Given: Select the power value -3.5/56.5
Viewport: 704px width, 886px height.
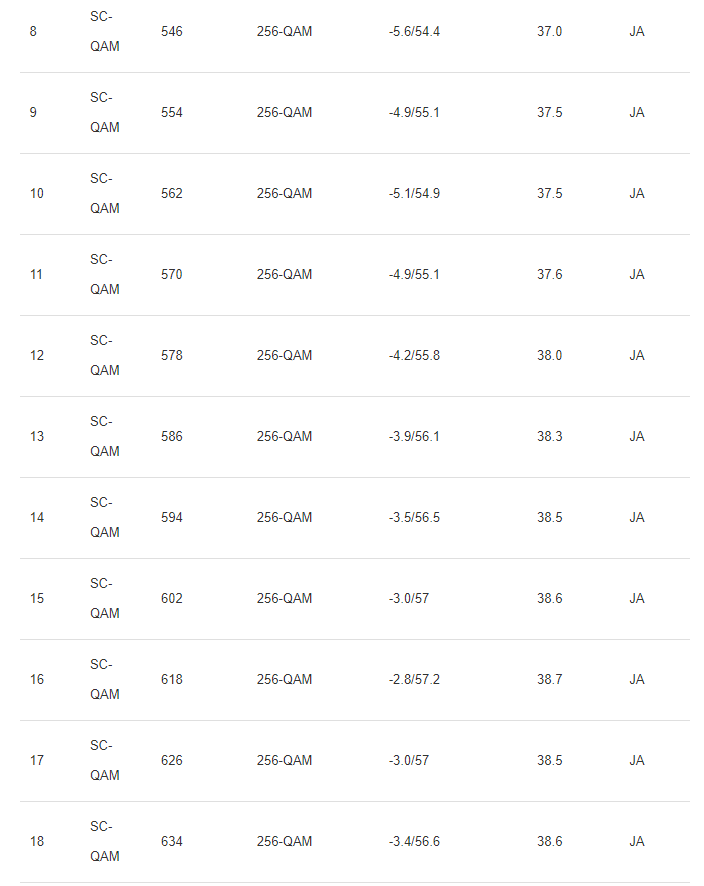Looking at the screenshot, I should pos(414,518).
